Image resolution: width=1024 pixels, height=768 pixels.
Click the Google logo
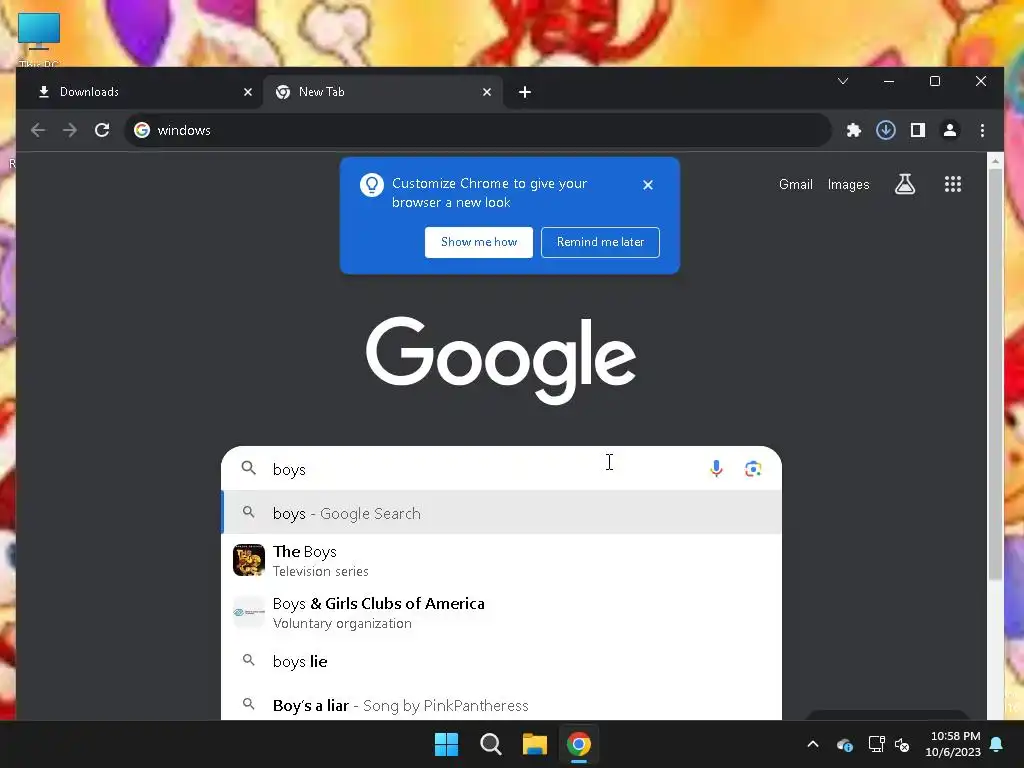(501, 360)
